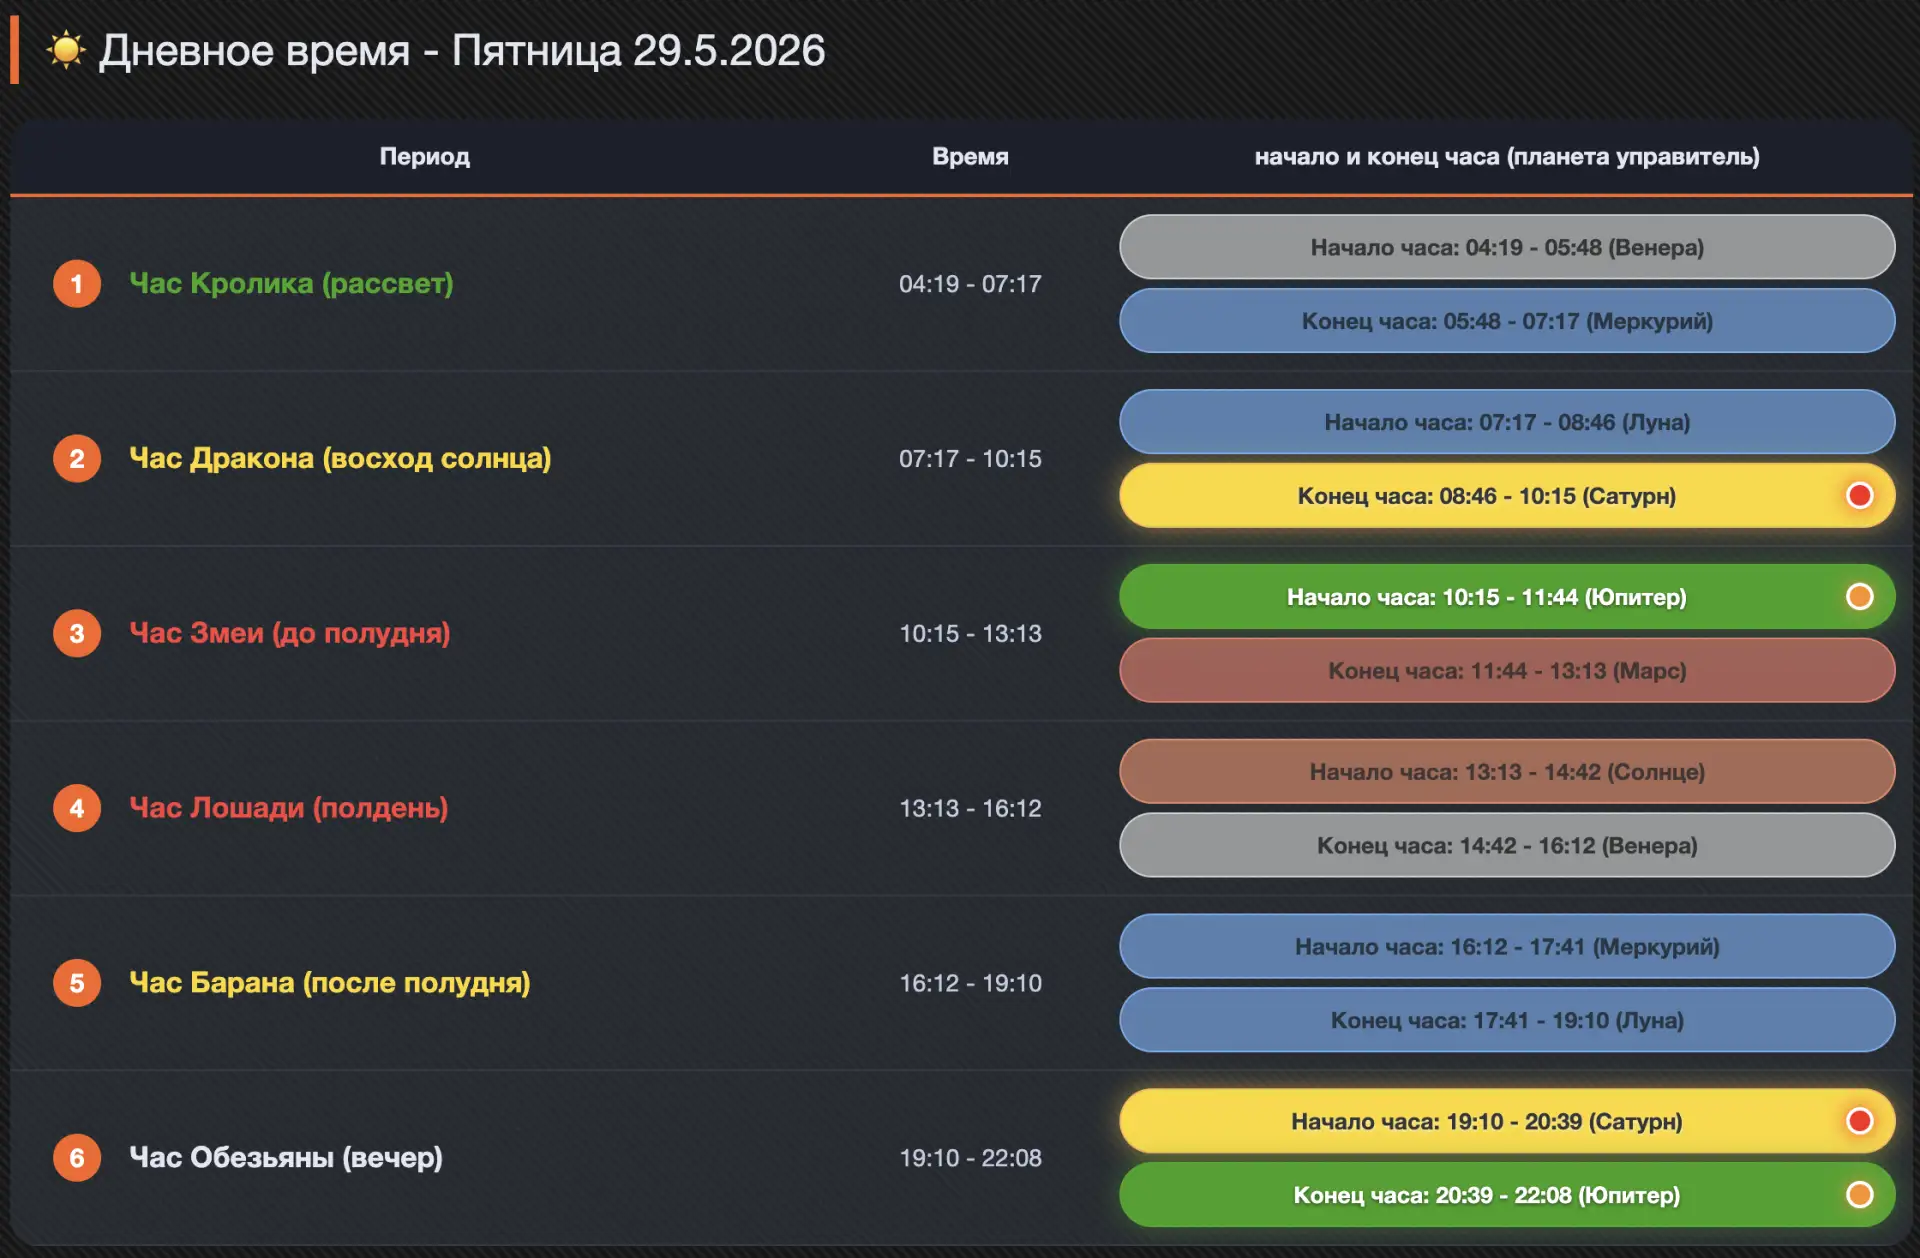Click the title Дневное время - Пятница 29.5.2026
This screenshot has width=1920, height=1258.
point(462,50)
